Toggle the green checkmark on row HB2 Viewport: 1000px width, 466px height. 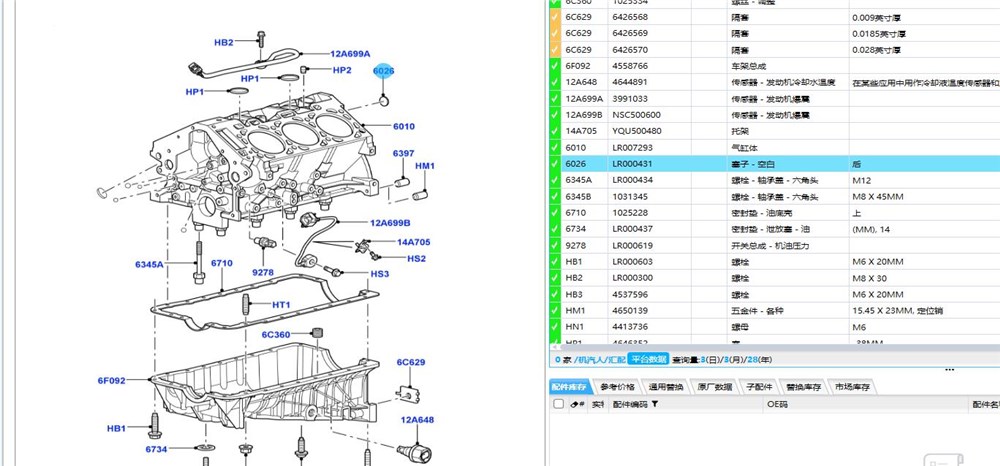click(554, 279)
